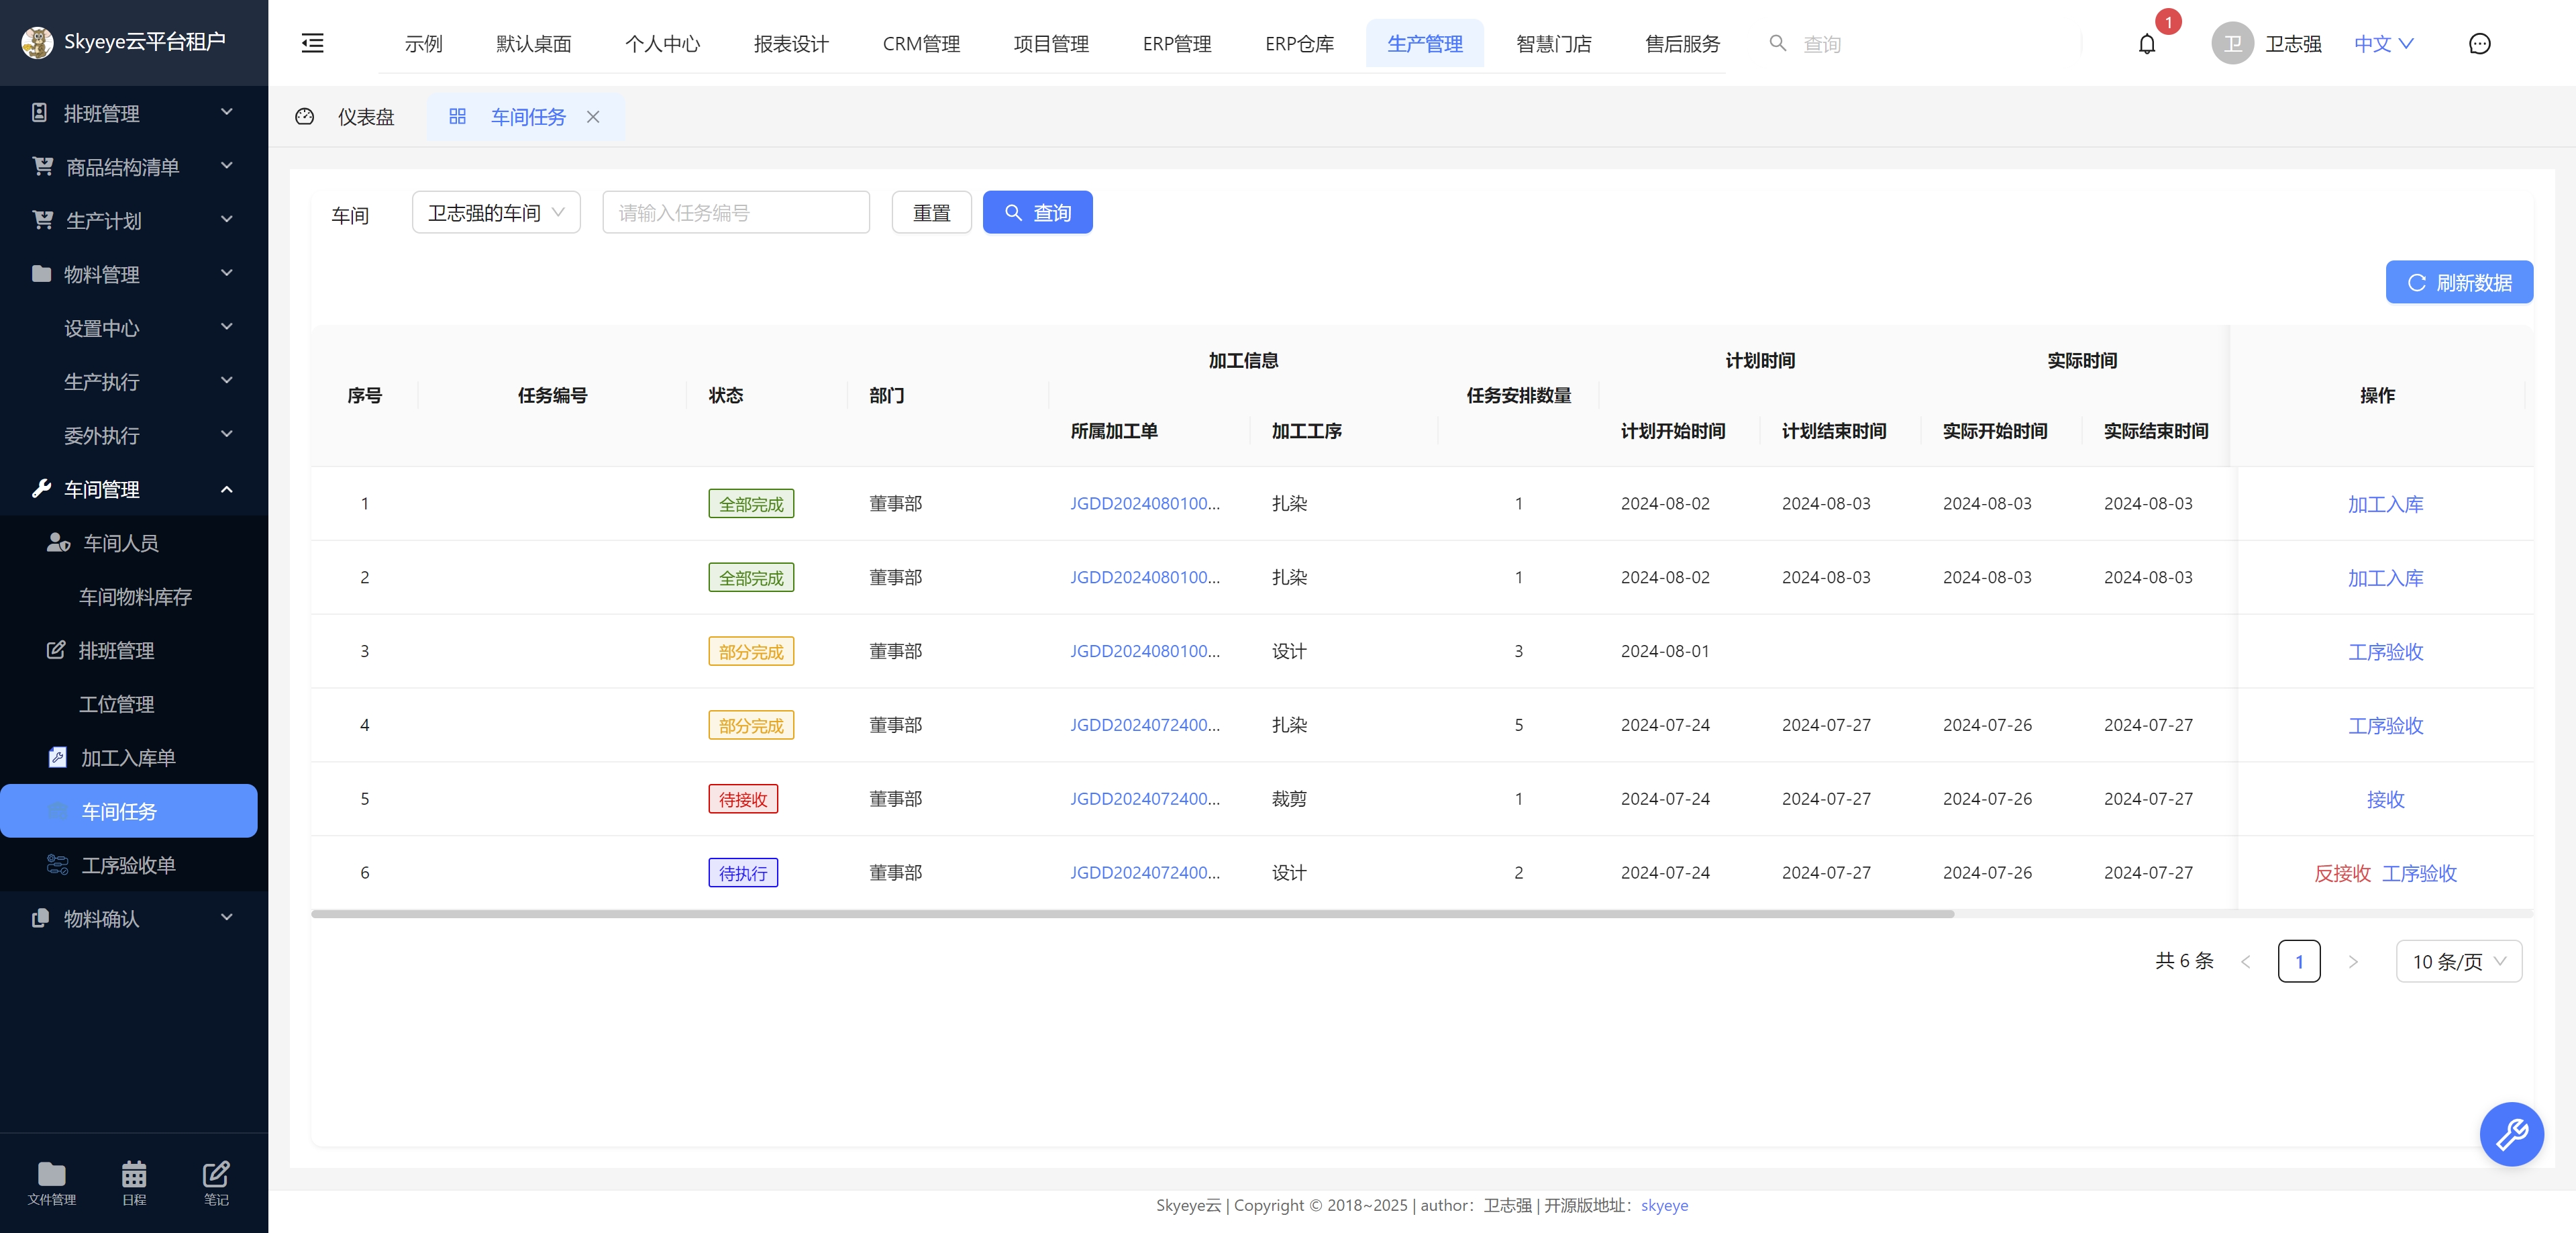Click the Skyeye owl logo

coord(37,42)
